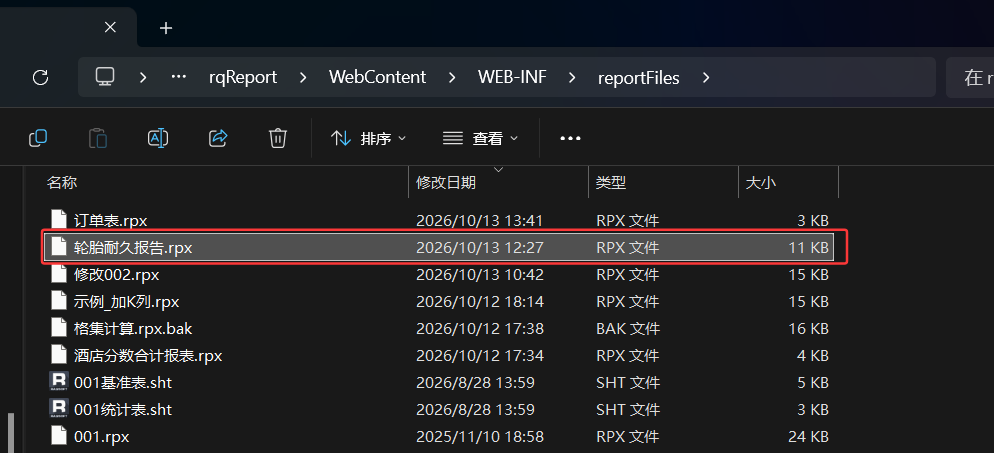Image resolution: width=994 pixels, height=453 pixels.
Task: Close the current Explorer tab
Action: click(110, 27)
